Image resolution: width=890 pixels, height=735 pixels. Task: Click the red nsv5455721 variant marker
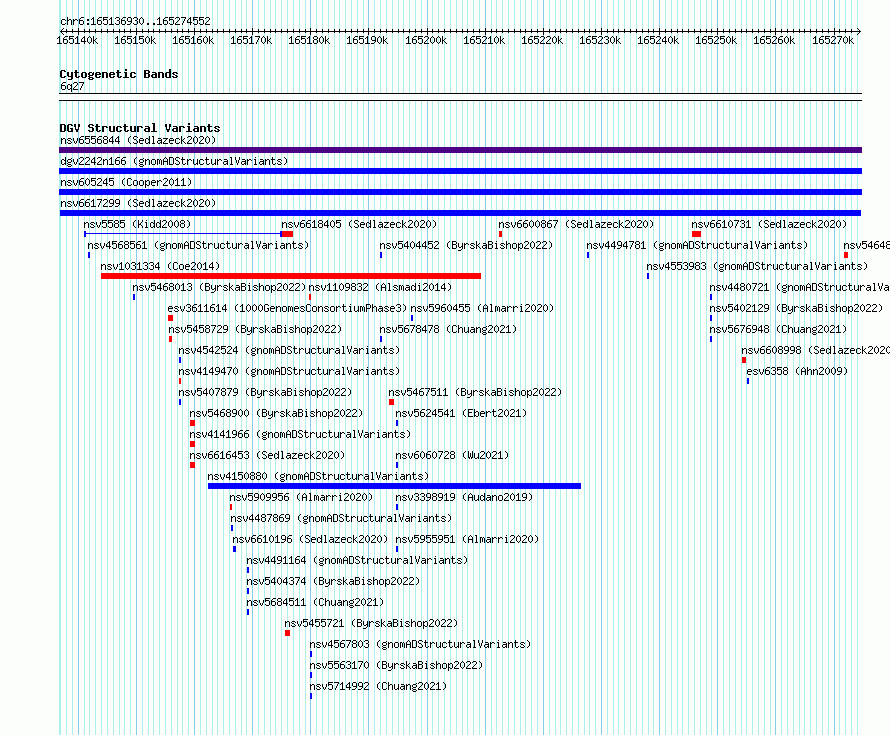pos(287,633)
